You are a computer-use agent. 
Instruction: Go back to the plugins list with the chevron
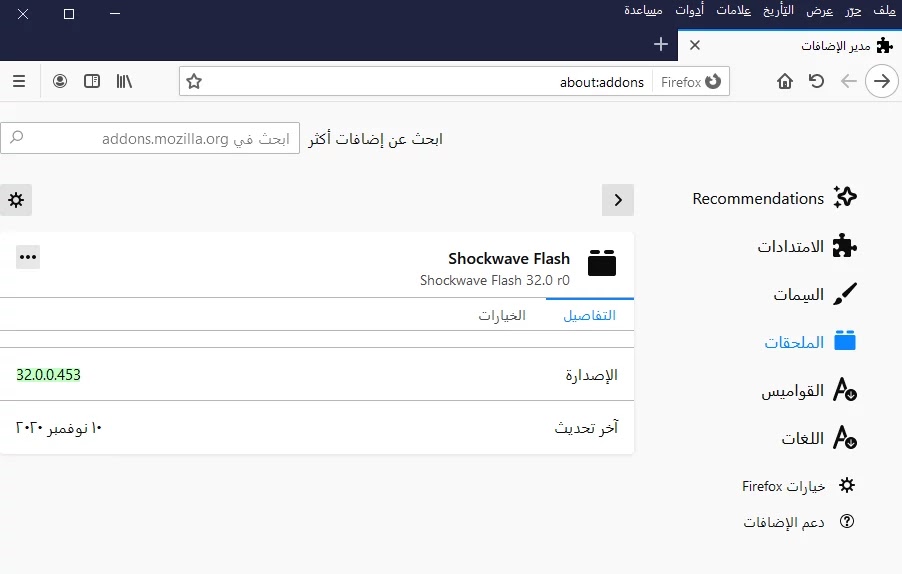coord(618,200)
